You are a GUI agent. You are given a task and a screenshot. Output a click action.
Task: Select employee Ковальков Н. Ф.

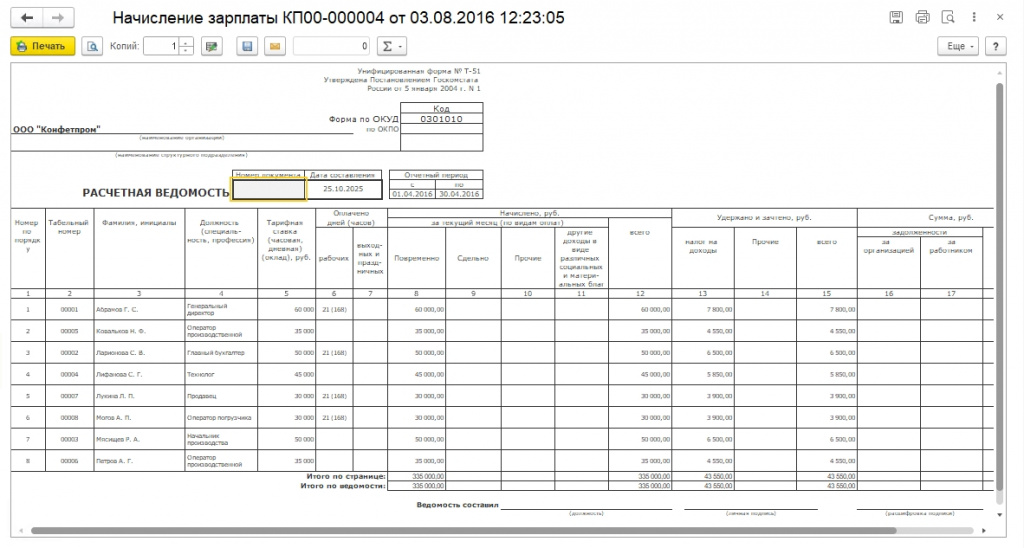coord(121,331)
